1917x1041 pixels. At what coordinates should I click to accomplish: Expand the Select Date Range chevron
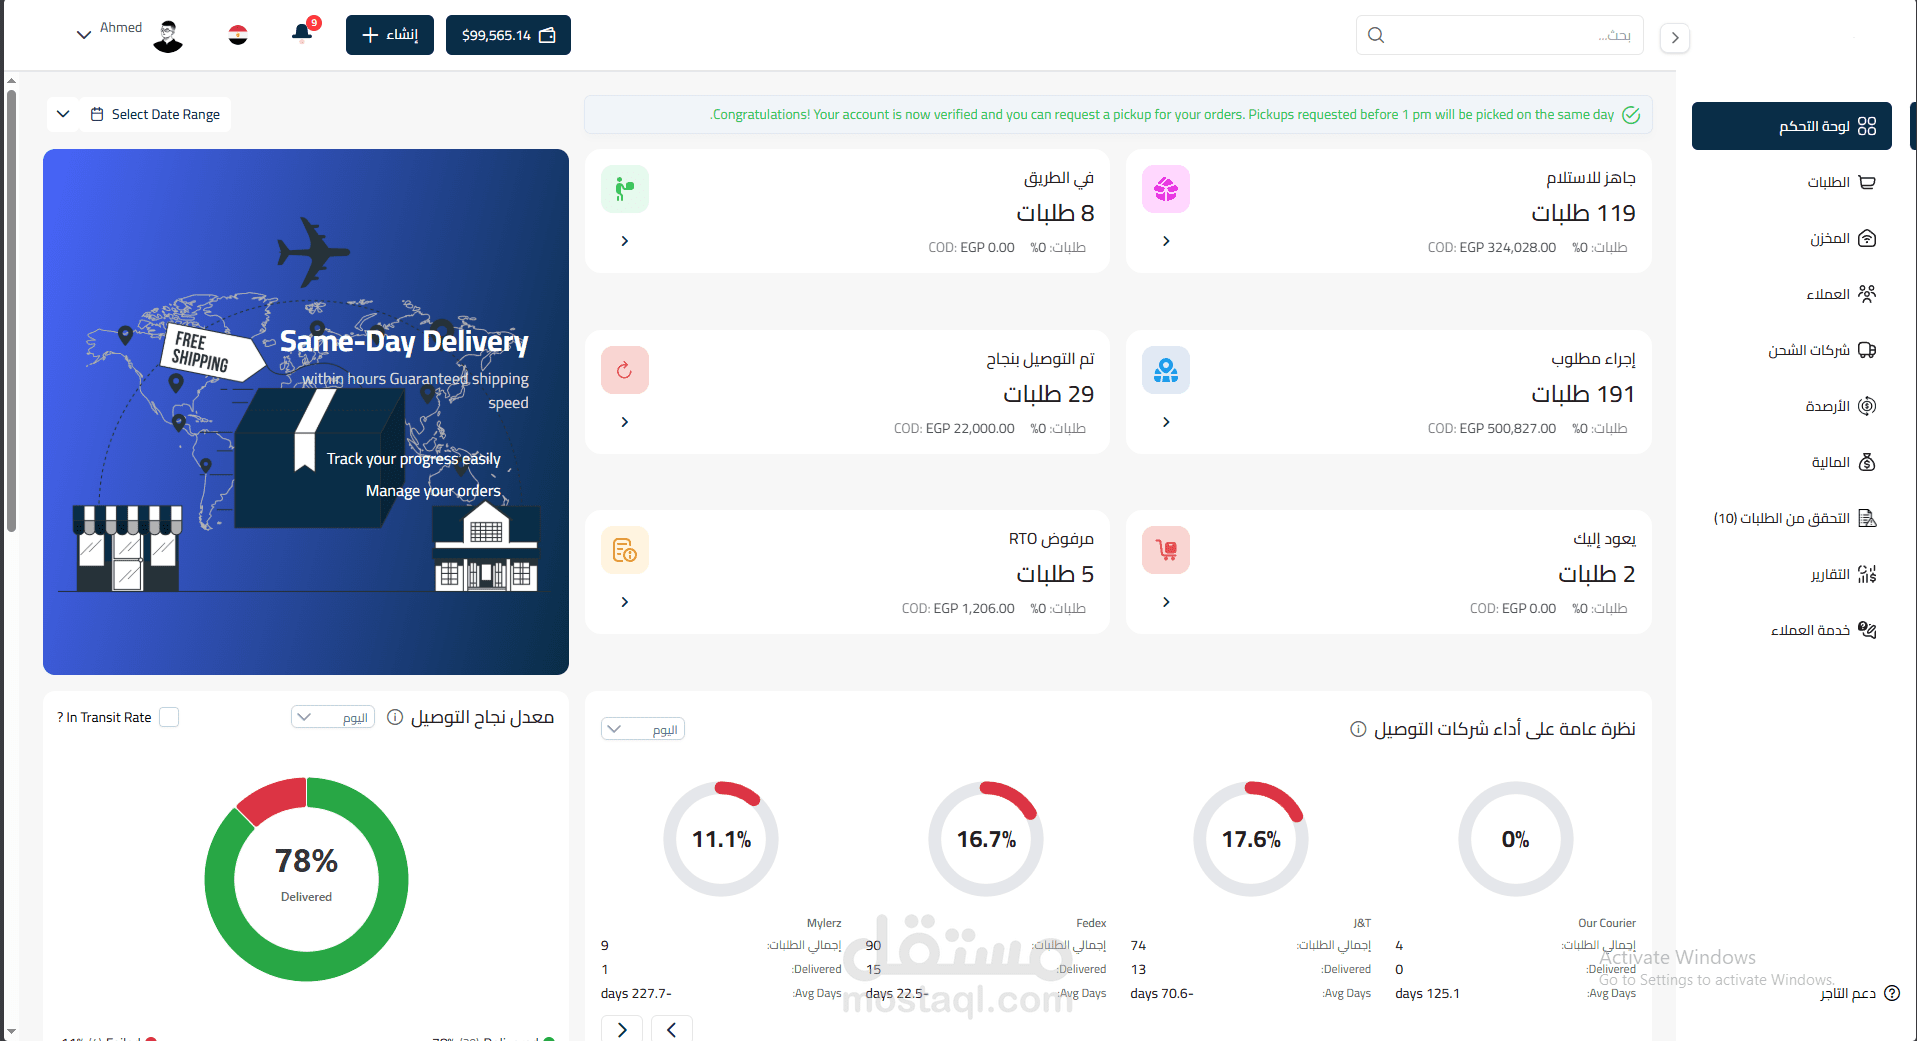pos(63,114)
